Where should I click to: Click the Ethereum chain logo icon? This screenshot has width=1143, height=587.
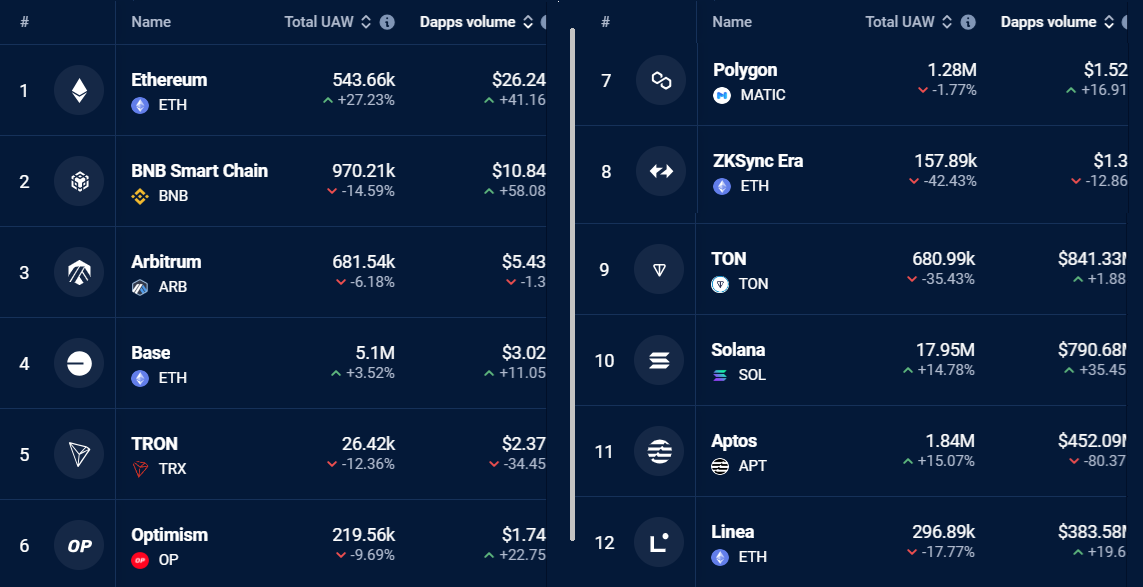pyautogui.click(x=79, y=91)
